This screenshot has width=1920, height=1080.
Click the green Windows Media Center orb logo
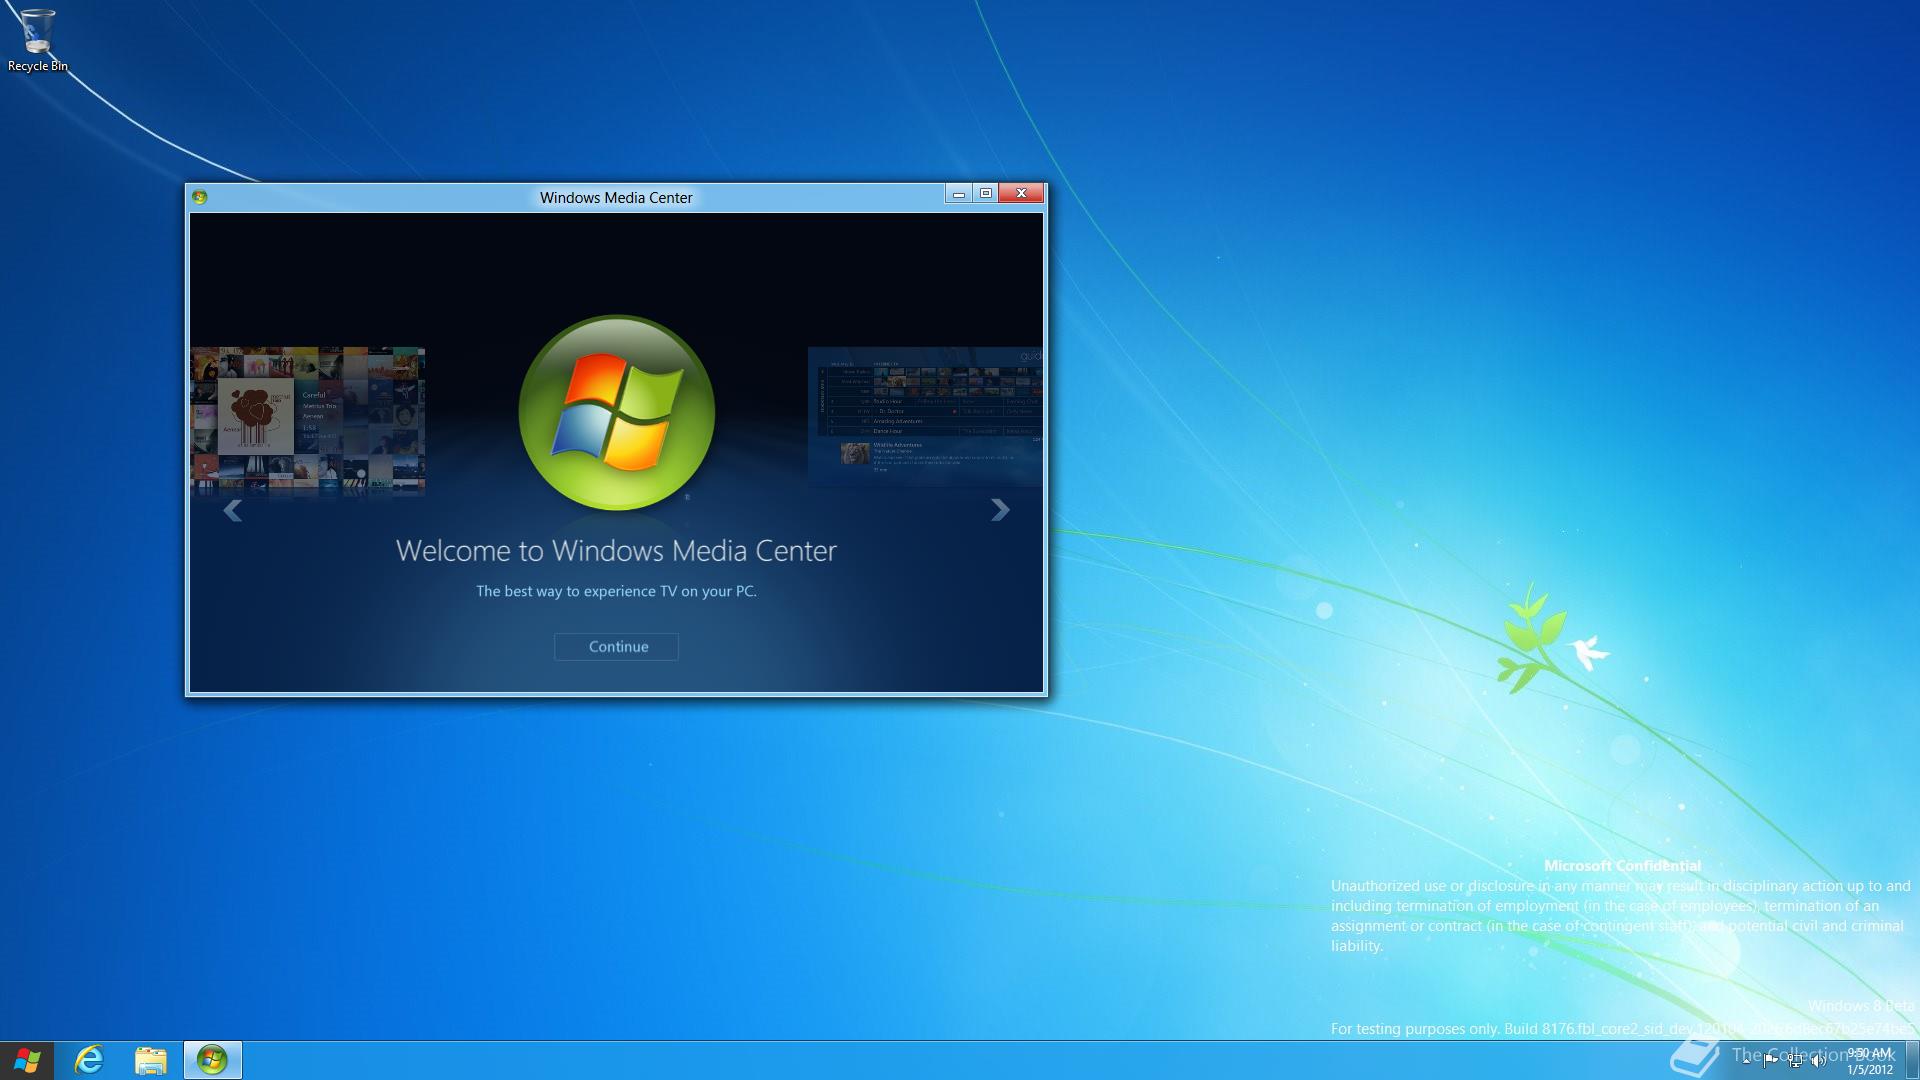617,412
